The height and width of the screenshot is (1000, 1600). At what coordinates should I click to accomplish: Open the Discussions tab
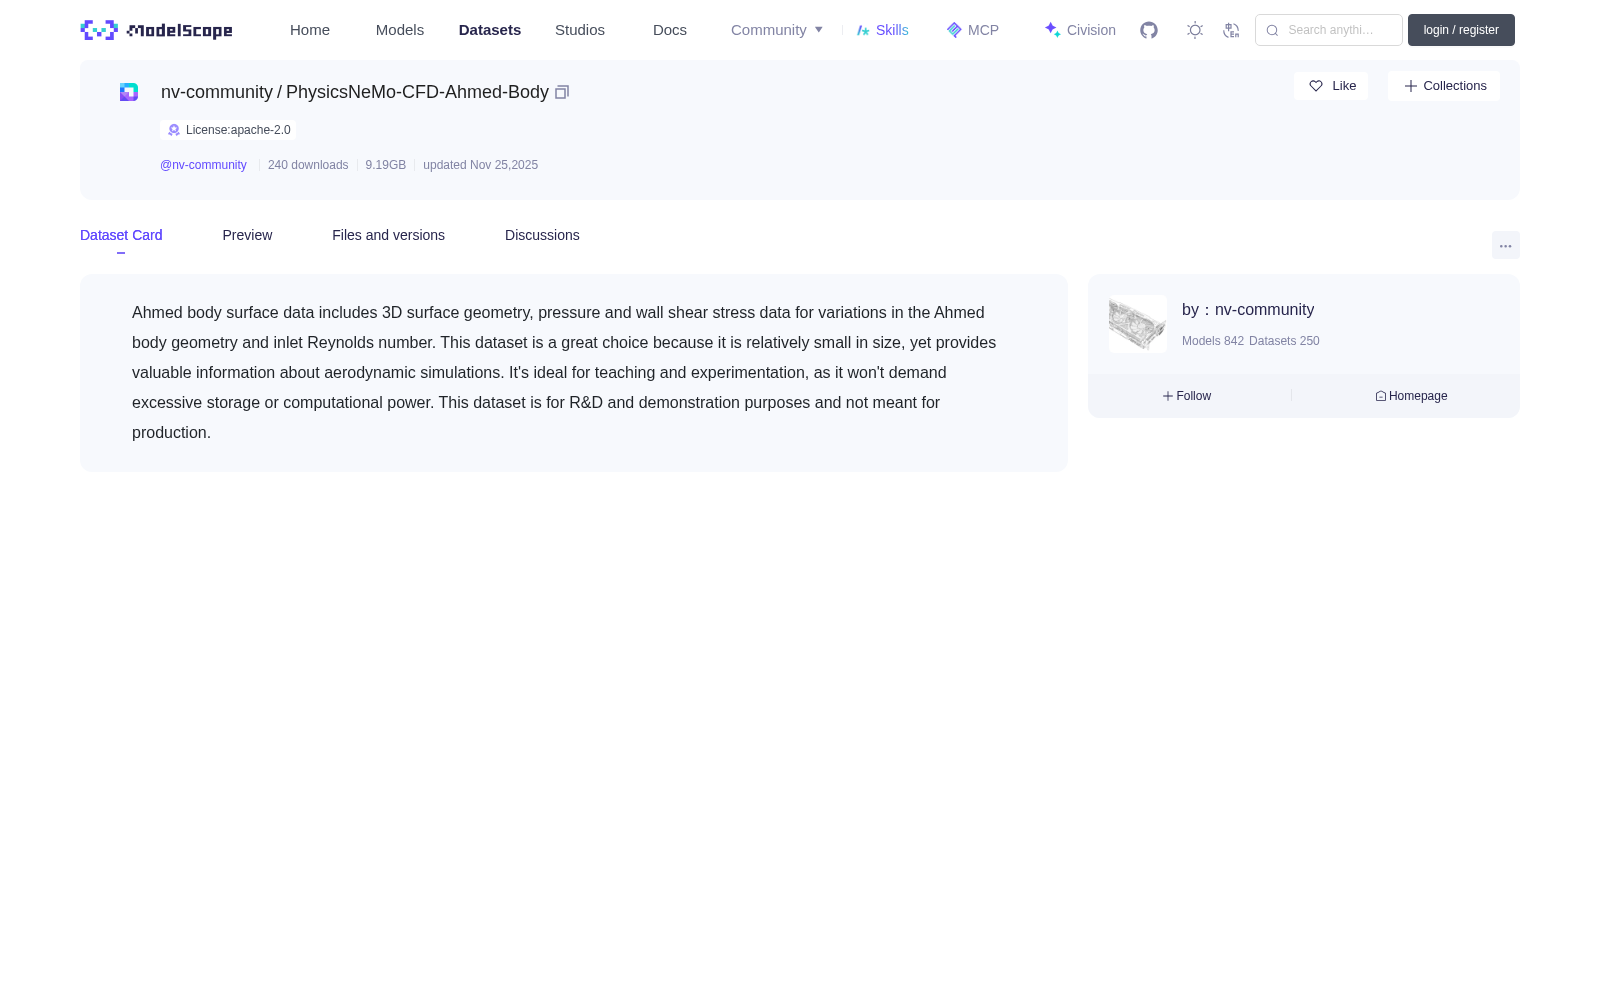point(542,235)
